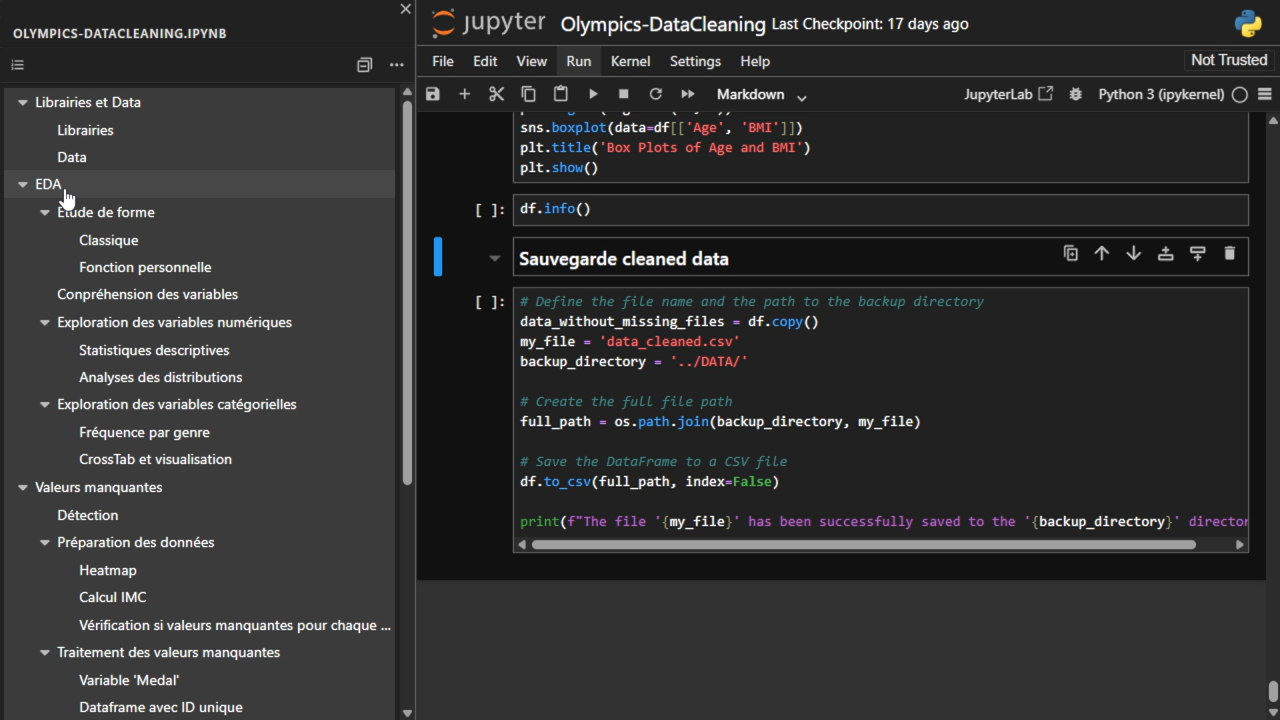This screenshot has width=1280, height=720.
Task: Move the selected cell down
Action: click(x=1133, y=254)
